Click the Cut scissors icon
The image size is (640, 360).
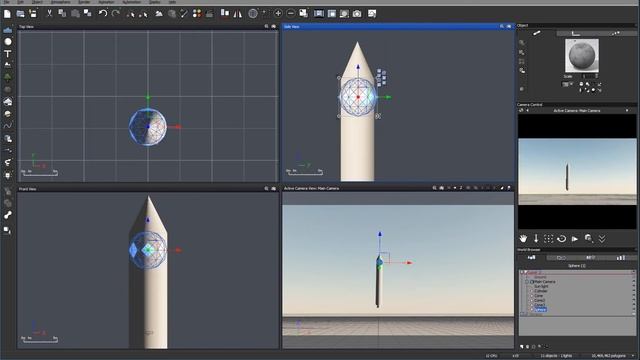pyautogui.click(x=49, y=13)
